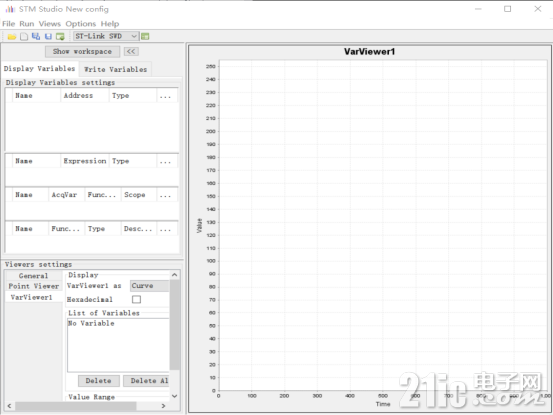This screenshot has height=415, width=553.
Task: Open the VarViewer1 as Curve dropdown
Action: click(150, 286)
